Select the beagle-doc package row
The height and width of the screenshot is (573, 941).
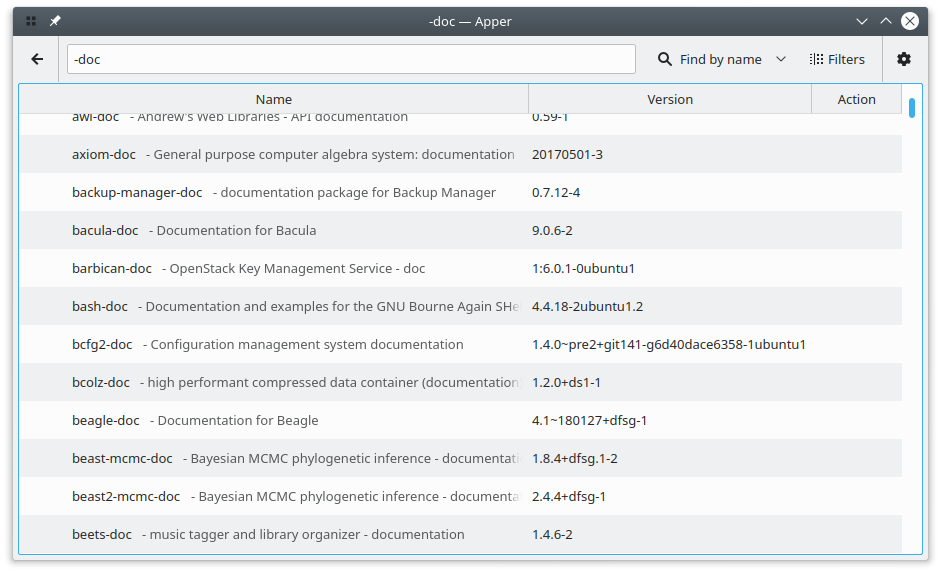106,420
